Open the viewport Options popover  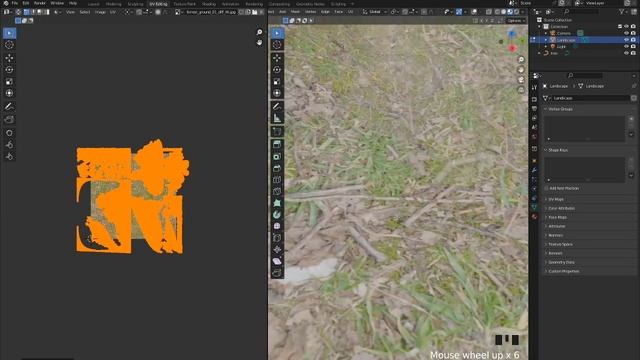click(x=516, y=20)
